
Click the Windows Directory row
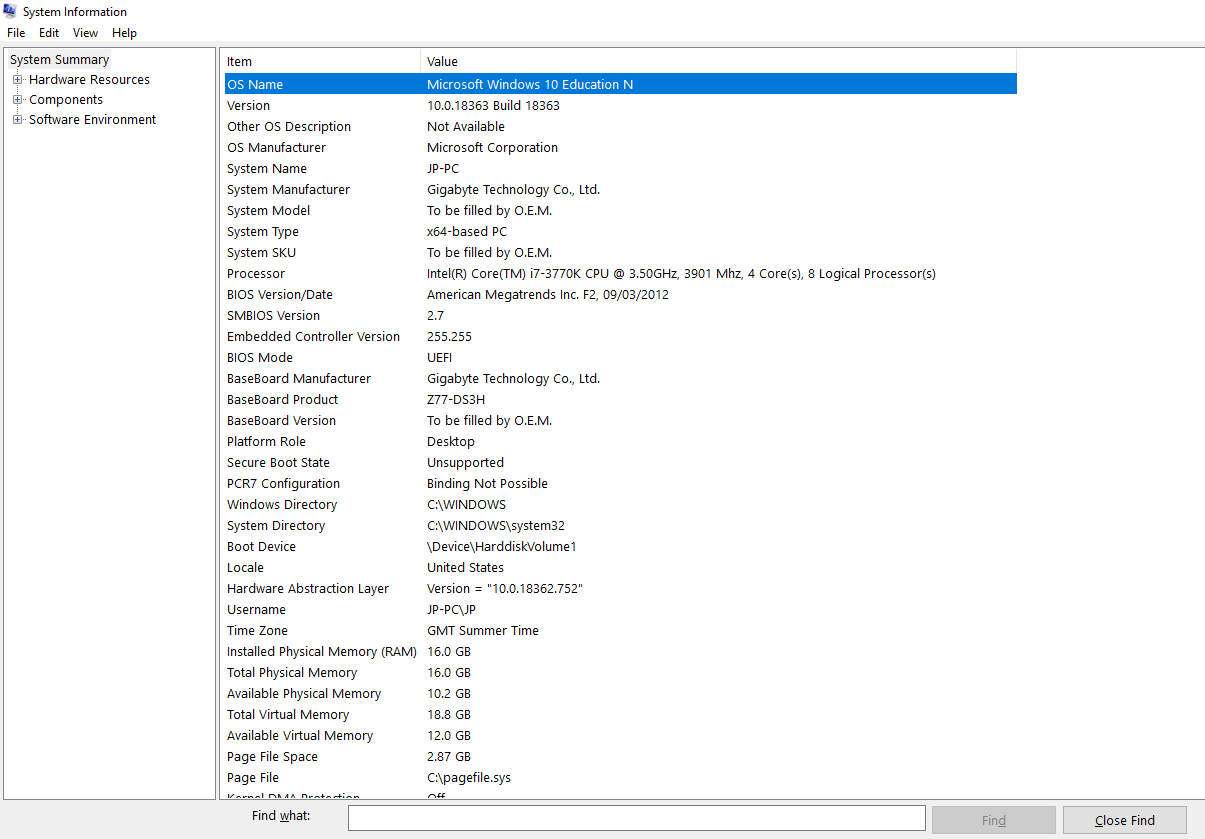[x=620, y=505]
